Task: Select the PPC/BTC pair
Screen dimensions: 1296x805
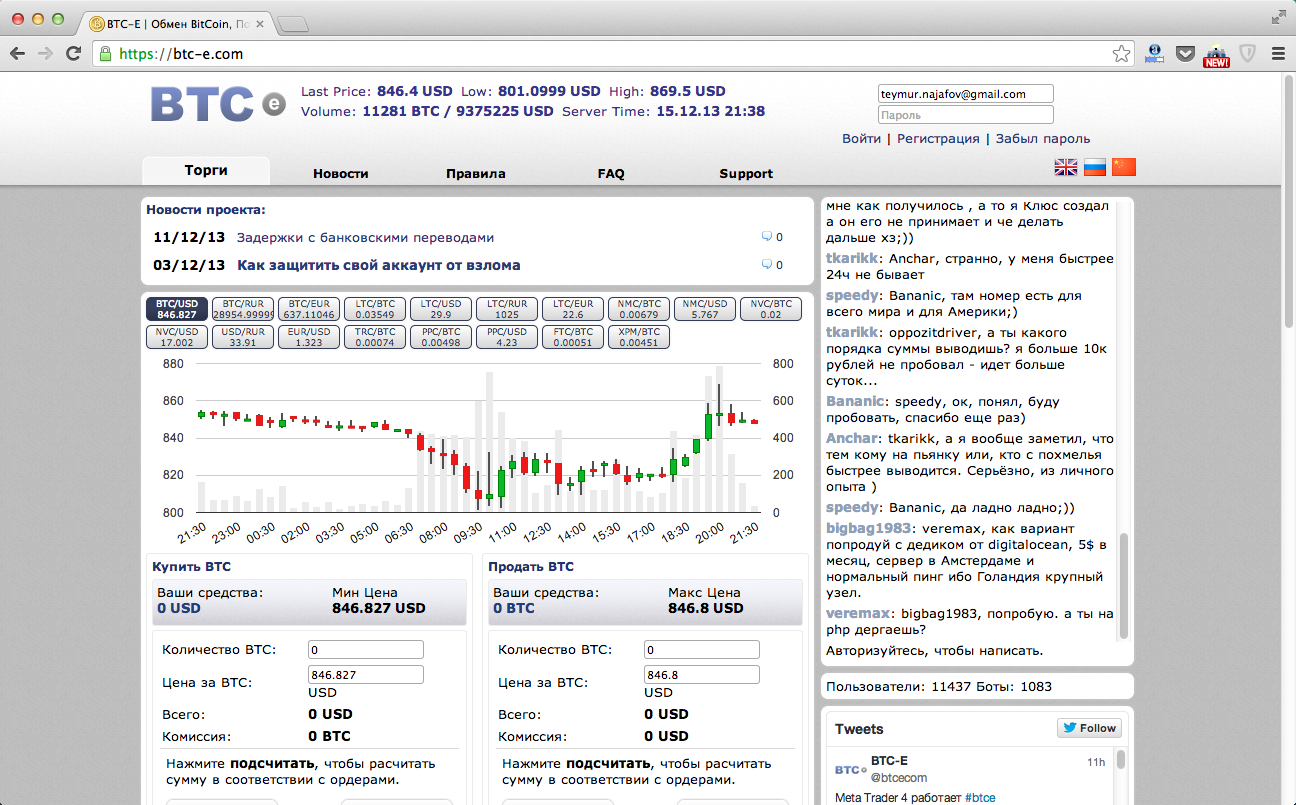Action: click(x=441, y=337)
